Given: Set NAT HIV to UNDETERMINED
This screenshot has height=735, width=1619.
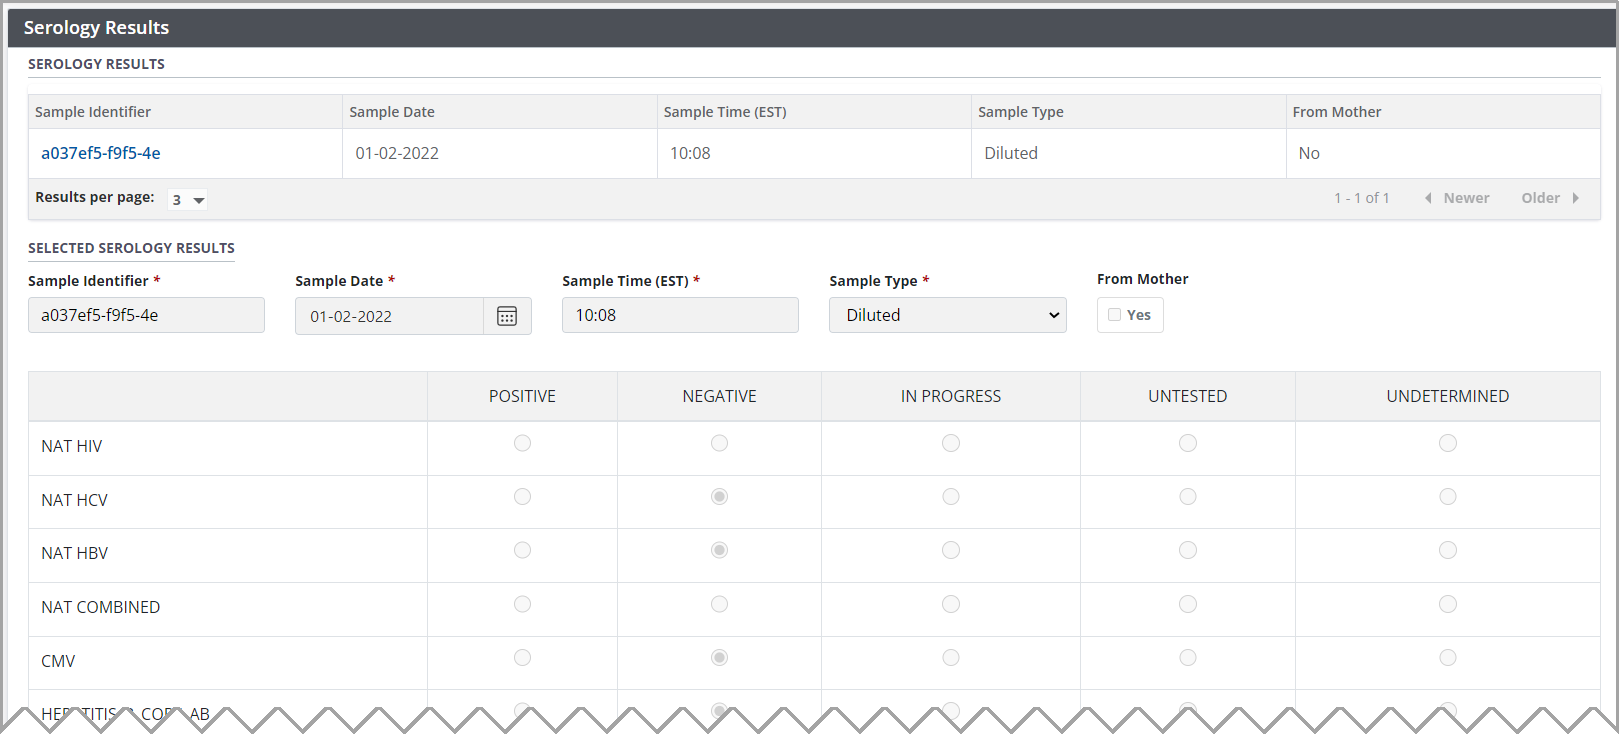Looking at the screenshot, I should click(1448, 443).
